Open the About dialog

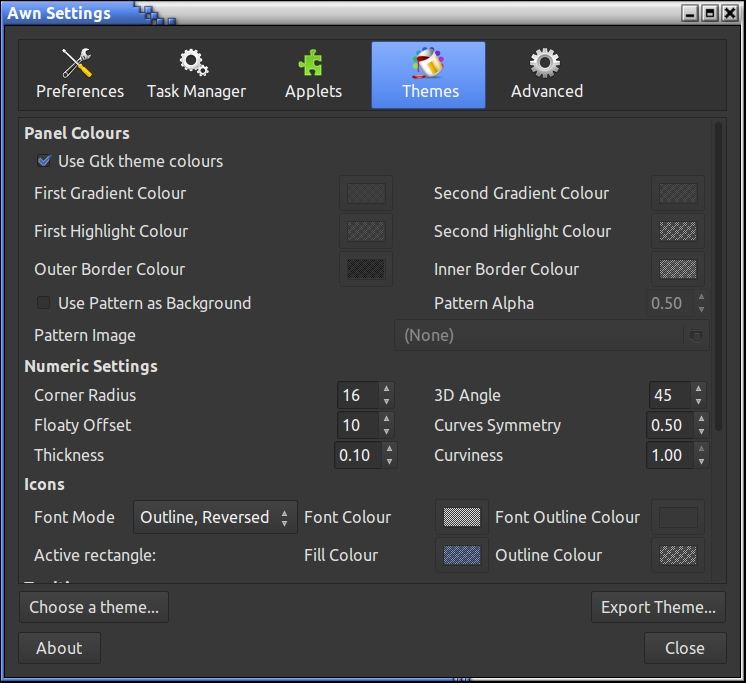pos(59,648)
